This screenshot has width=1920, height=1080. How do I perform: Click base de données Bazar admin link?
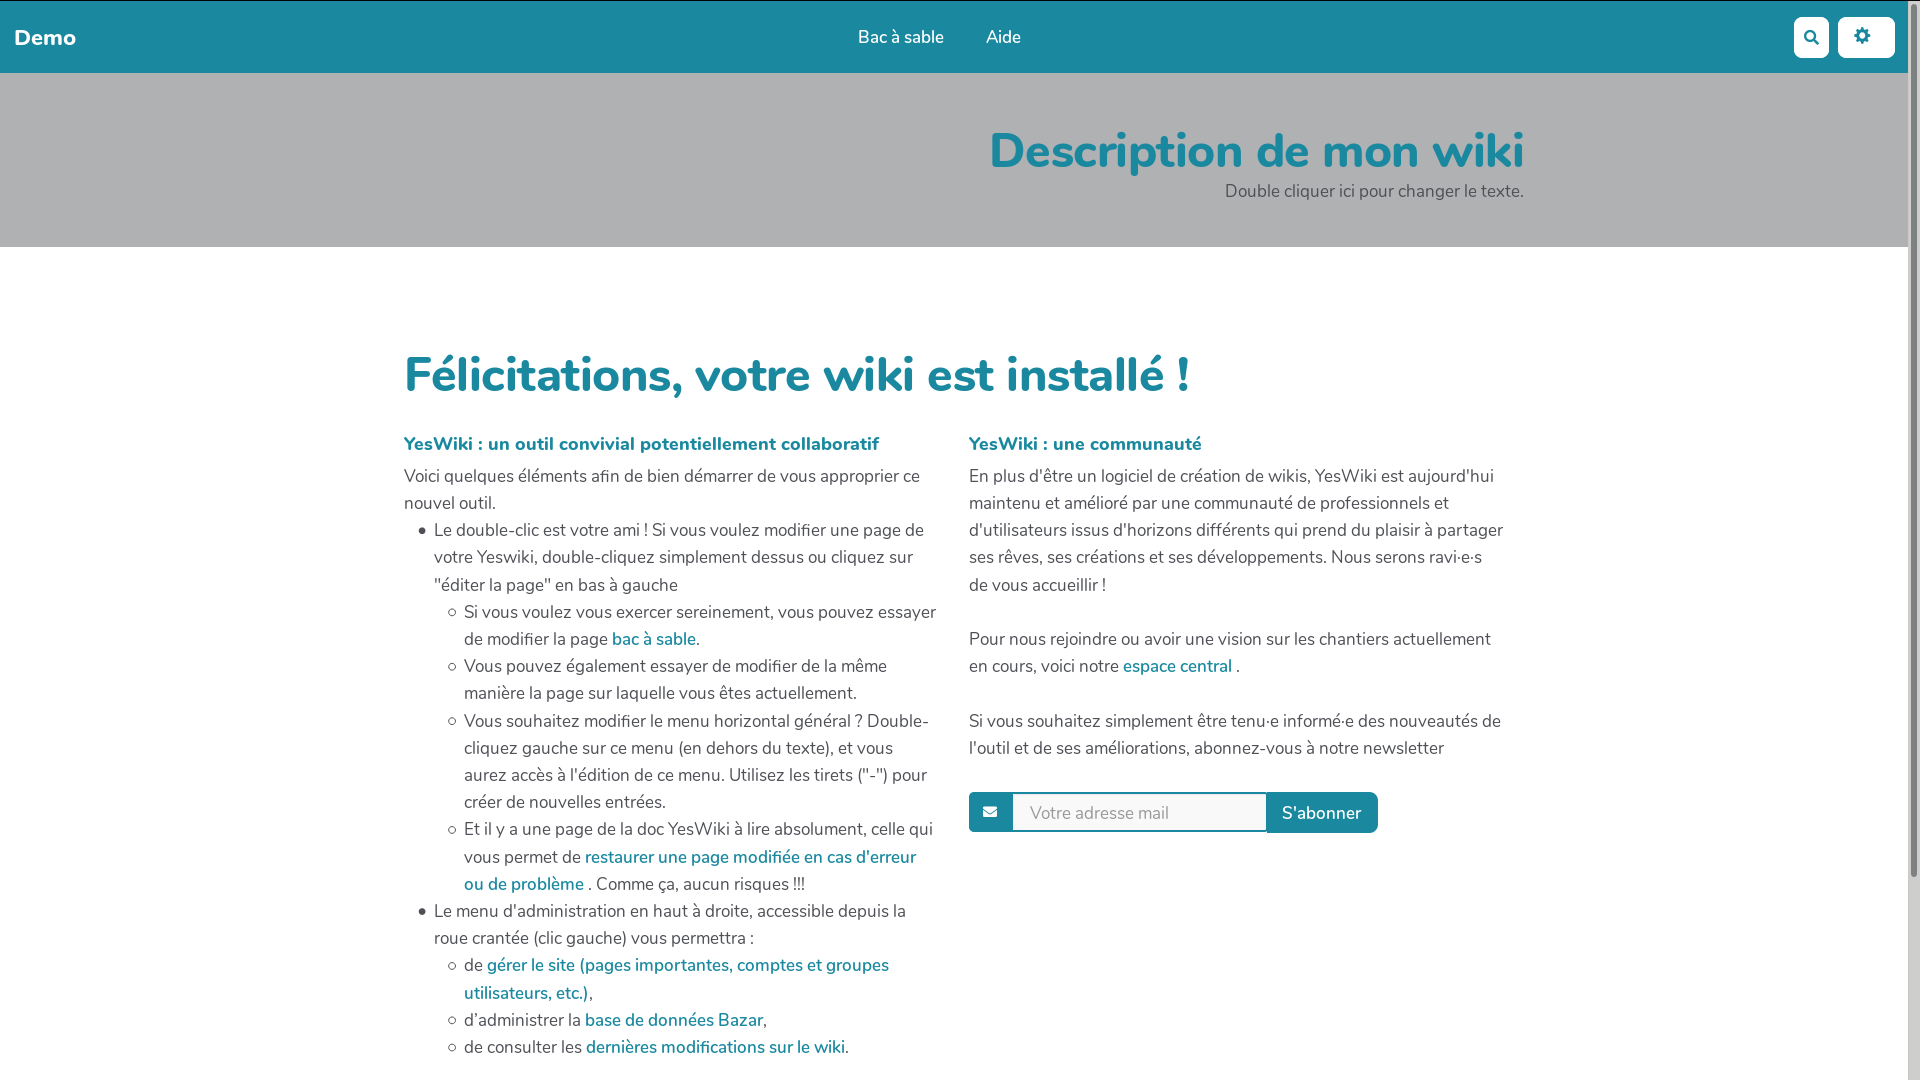(674, 1019)
